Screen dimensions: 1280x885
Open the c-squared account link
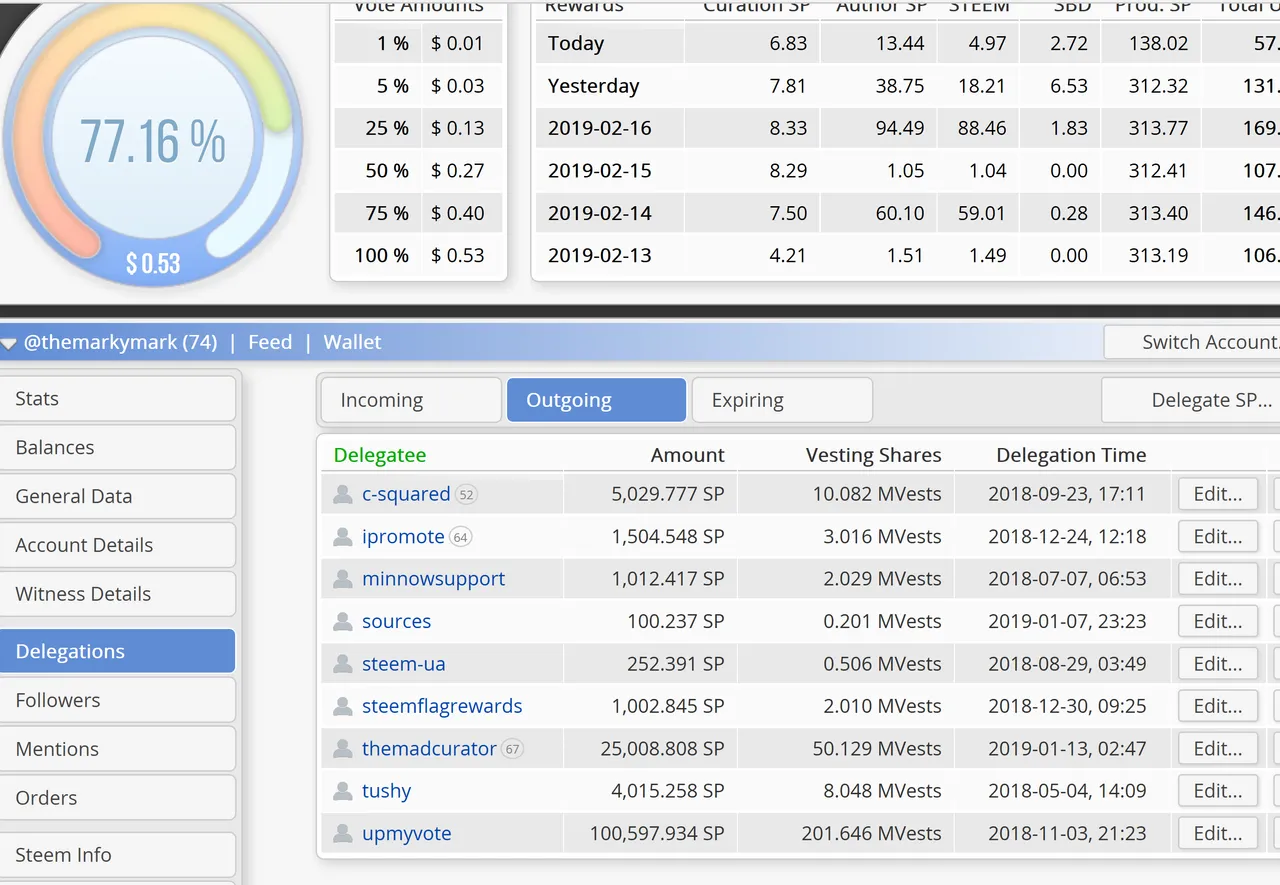tap(406, 494)
